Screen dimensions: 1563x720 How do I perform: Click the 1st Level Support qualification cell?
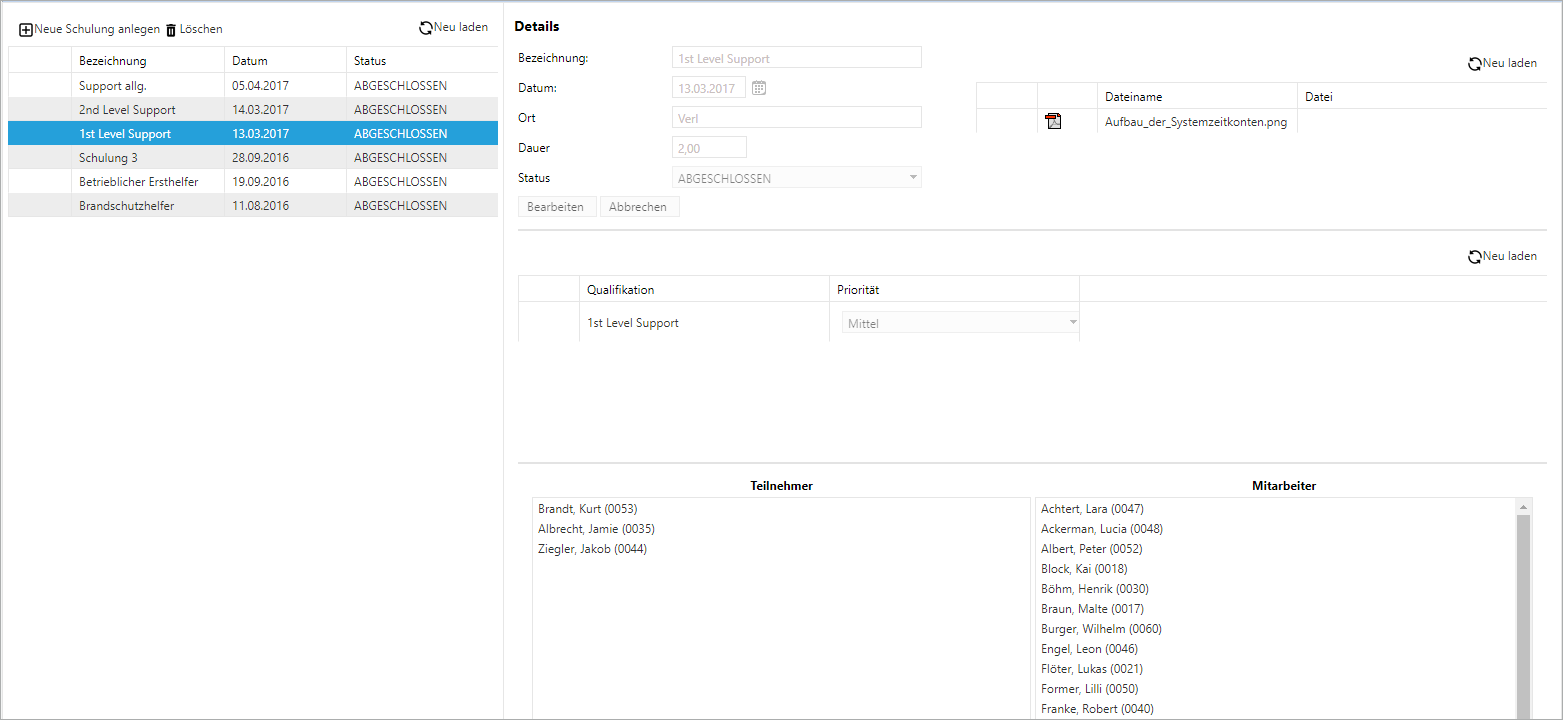pyautogui.click(x=704, y=323)
